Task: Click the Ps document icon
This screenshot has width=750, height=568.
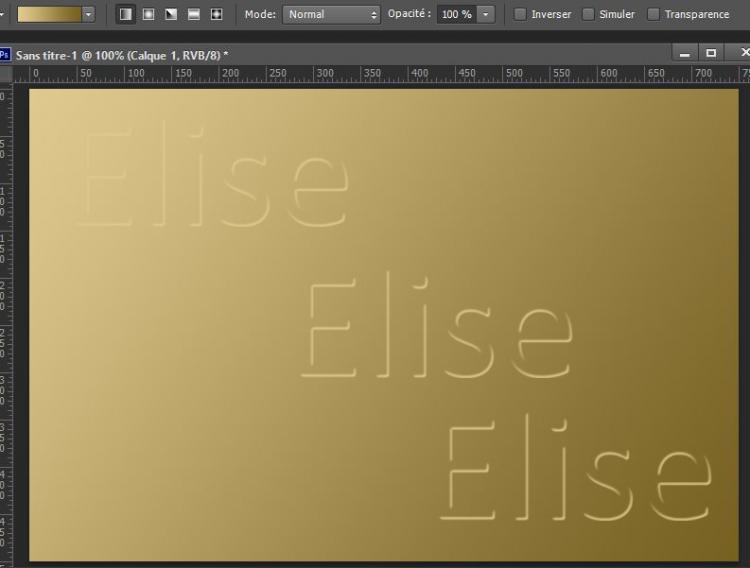Action: [x=5, y=54]
